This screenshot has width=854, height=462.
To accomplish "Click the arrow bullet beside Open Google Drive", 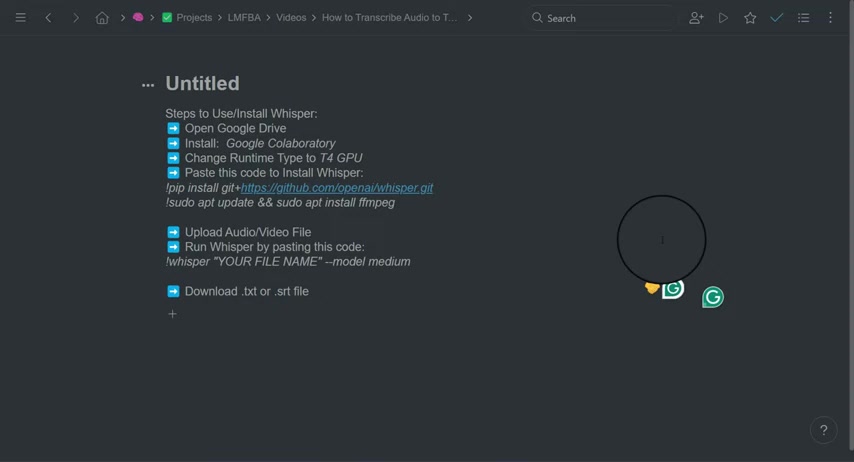I will pos(173,129).
